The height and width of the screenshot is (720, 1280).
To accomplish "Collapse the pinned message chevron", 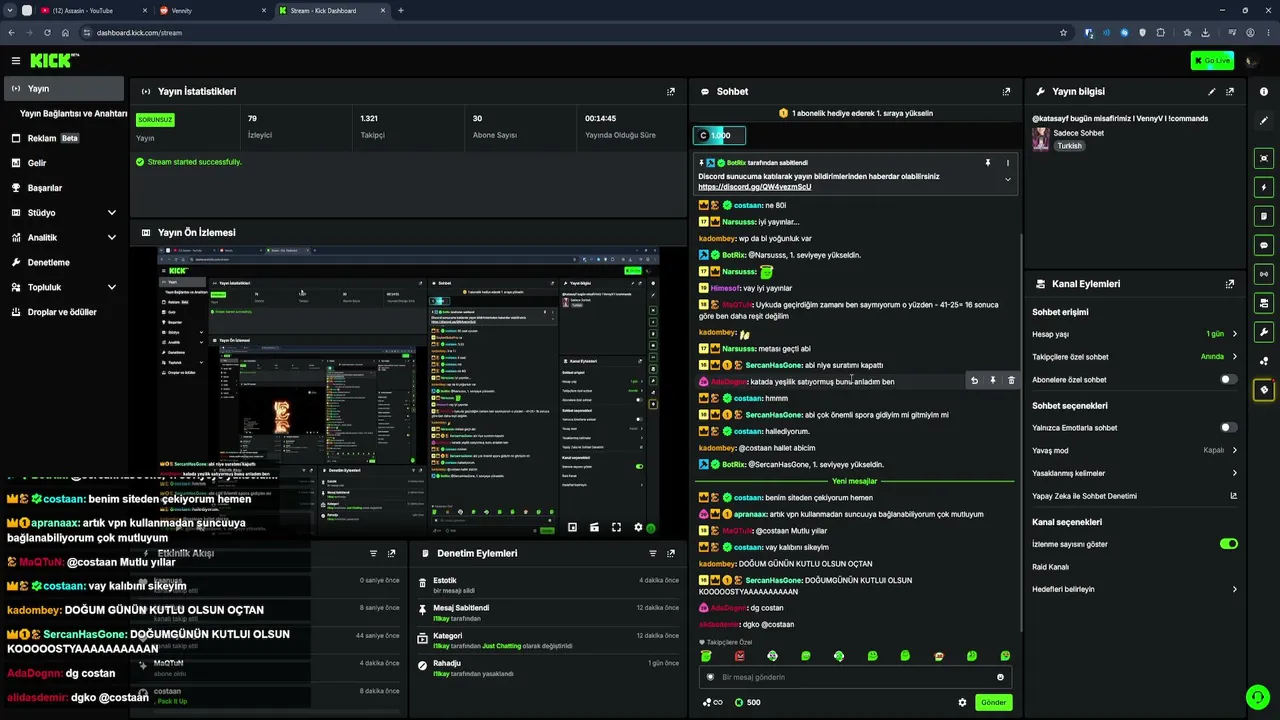I will [x=1007, y=180].
